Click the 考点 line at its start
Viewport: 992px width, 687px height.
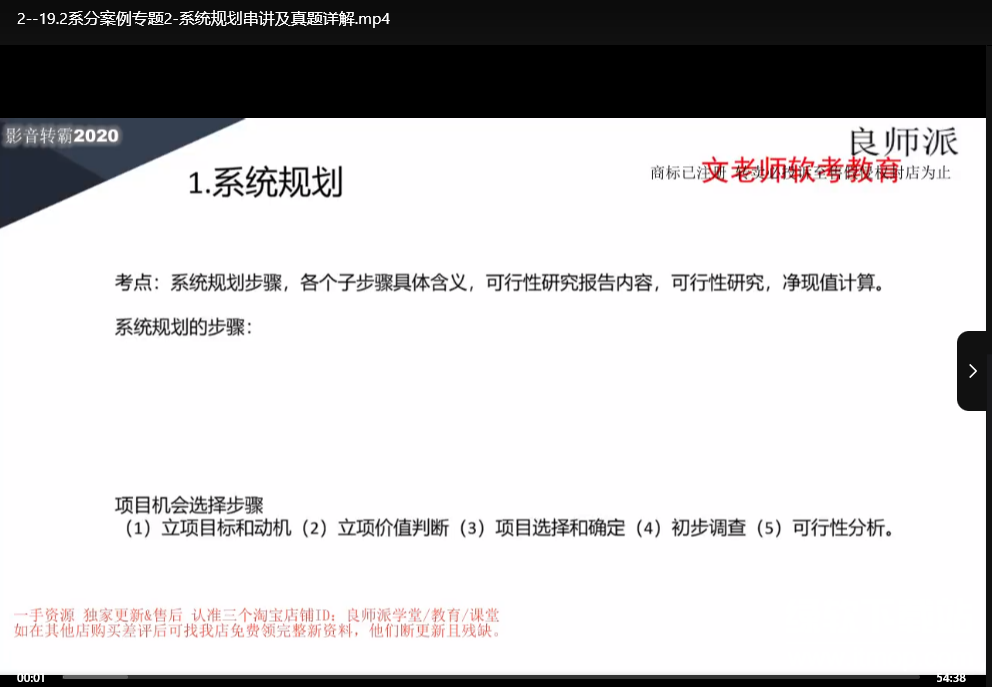[x=137, y=283]
